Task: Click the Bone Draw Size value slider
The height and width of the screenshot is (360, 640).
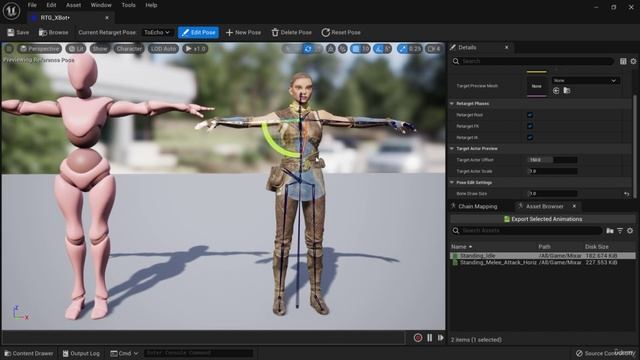Action: click(552, 194)
